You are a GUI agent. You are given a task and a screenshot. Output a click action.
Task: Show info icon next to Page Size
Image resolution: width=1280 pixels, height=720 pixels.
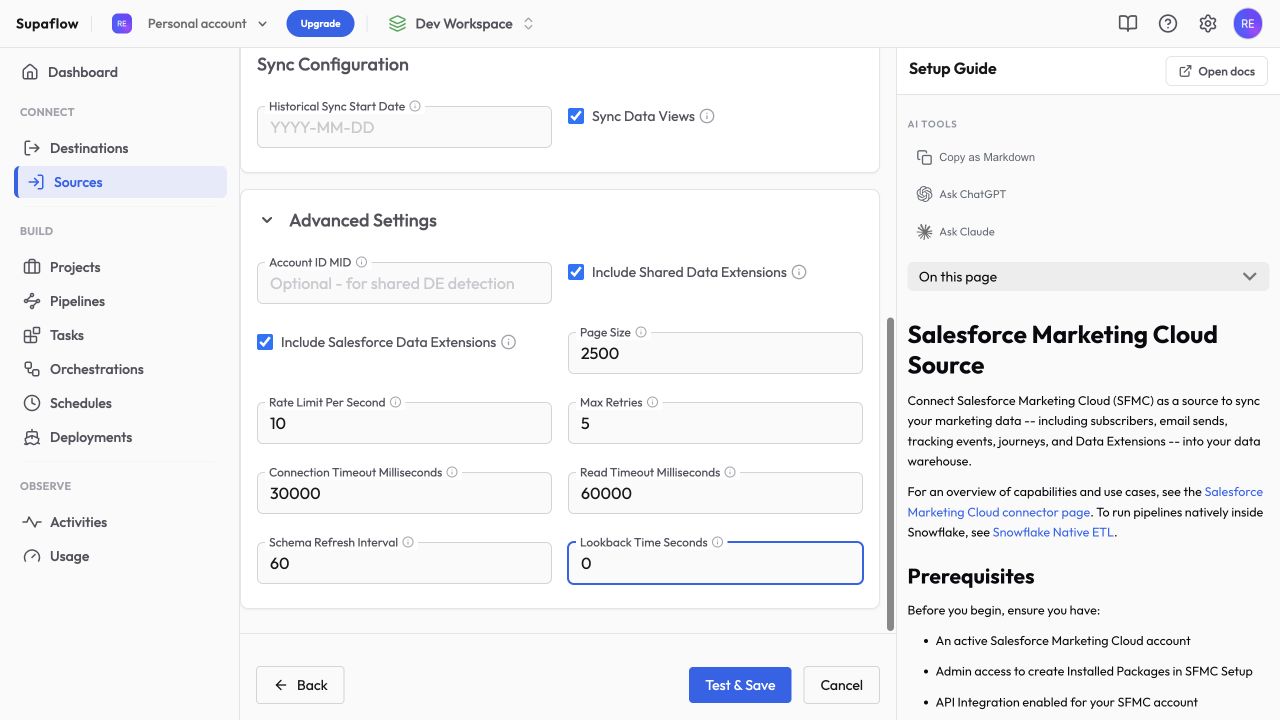click(x=641, y=332)
